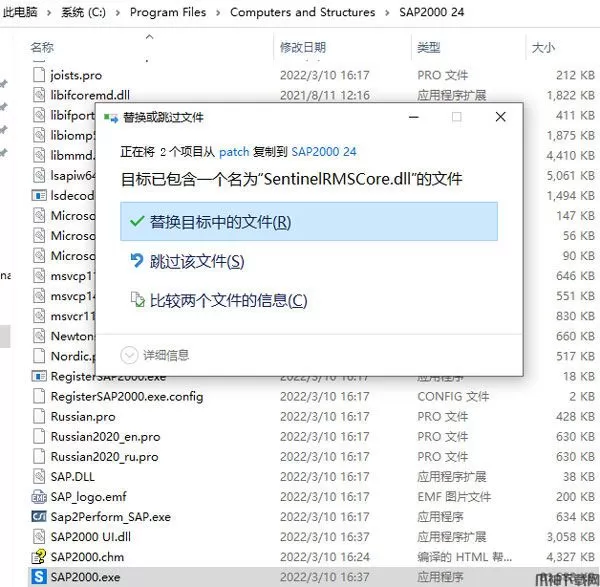The height and width of the screenshot is (587, 600).
Task: Click the CONFIG file type cell
Action: click(x=453, y=396)
